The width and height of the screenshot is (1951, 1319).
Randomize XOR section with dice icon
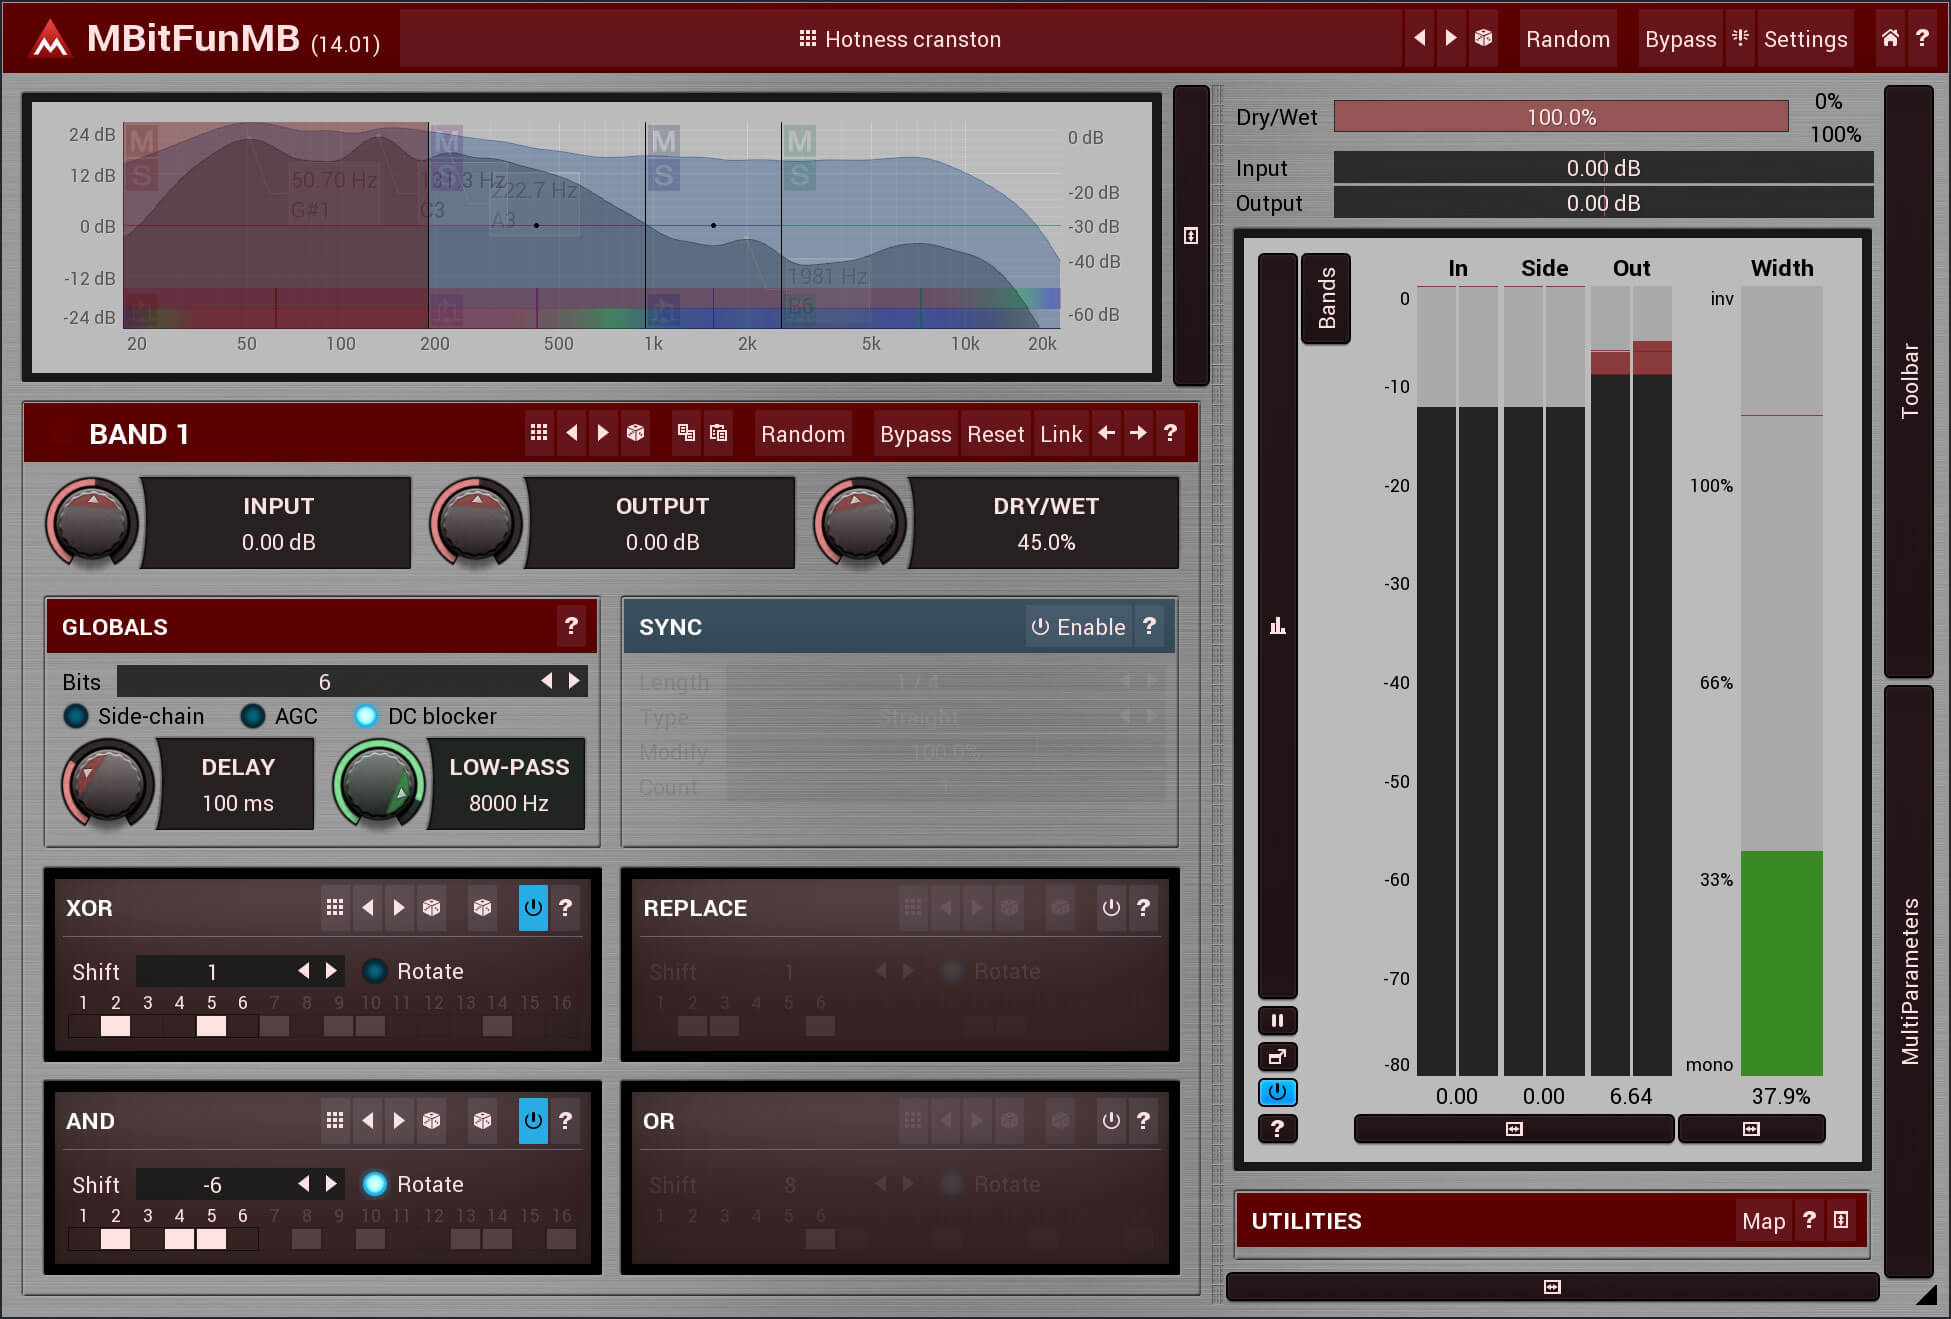click(483, 907)
